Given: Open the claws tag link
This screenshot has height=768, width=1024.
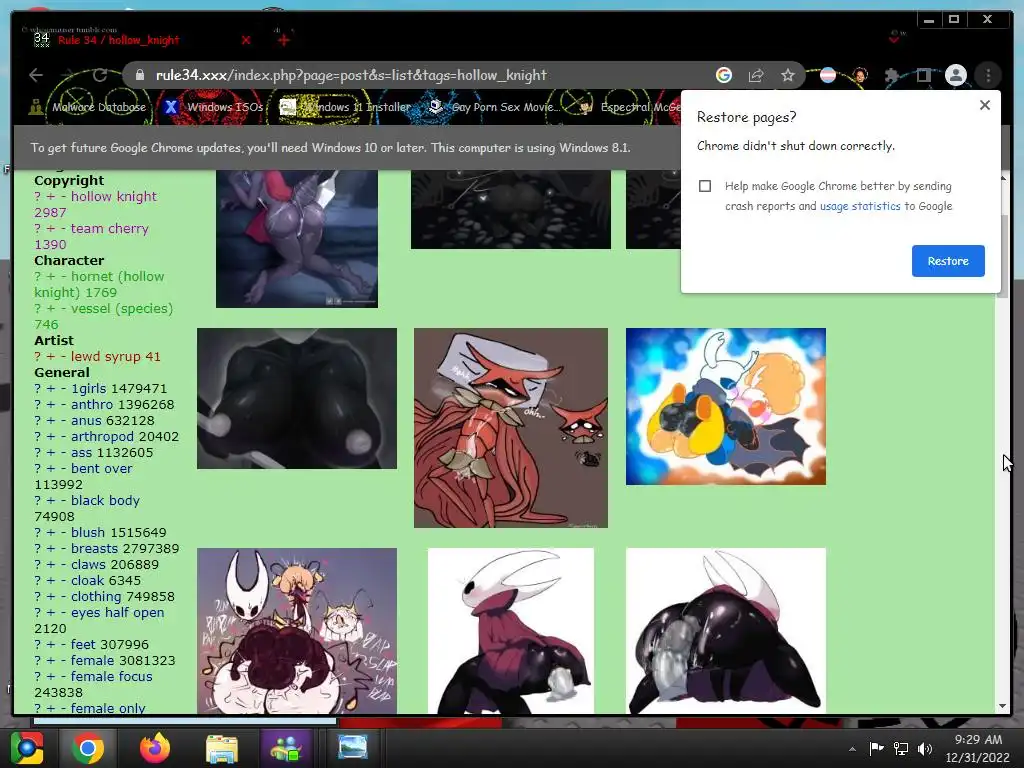Looking at the screenshot, I should coord(88,564).
